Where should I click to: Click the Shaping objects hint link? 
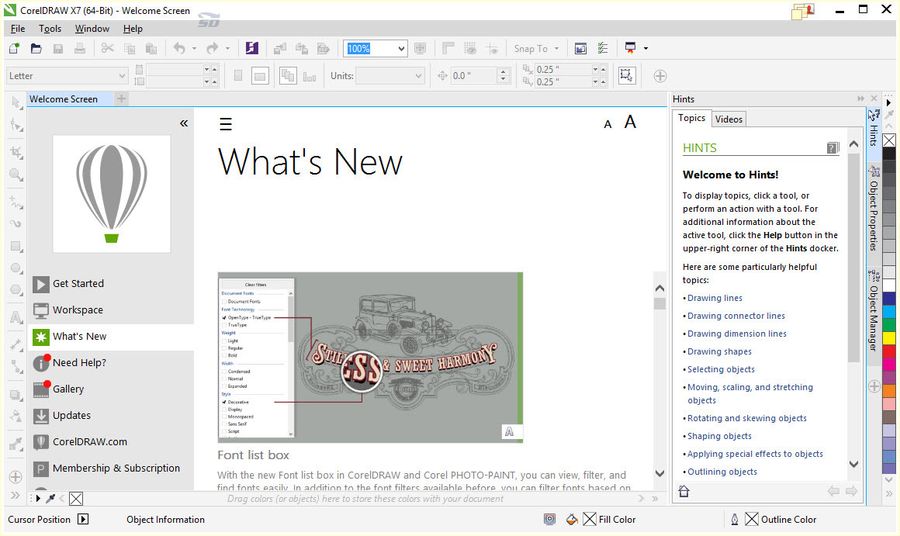[719, 436]
